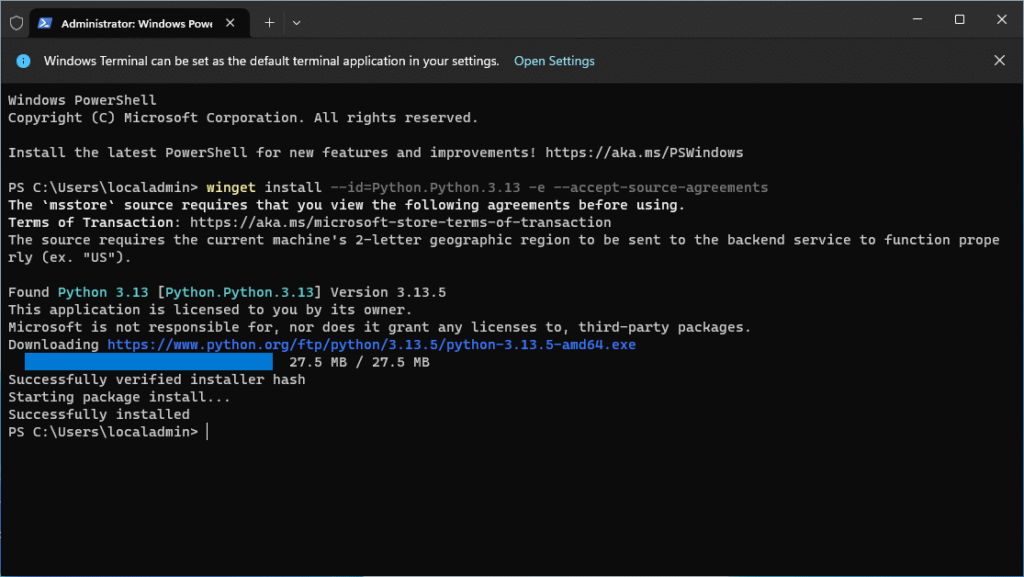Screen dimensions: 1024x577
Task: Click the administrator shield icon in title bar
Action: coord(16,22)
